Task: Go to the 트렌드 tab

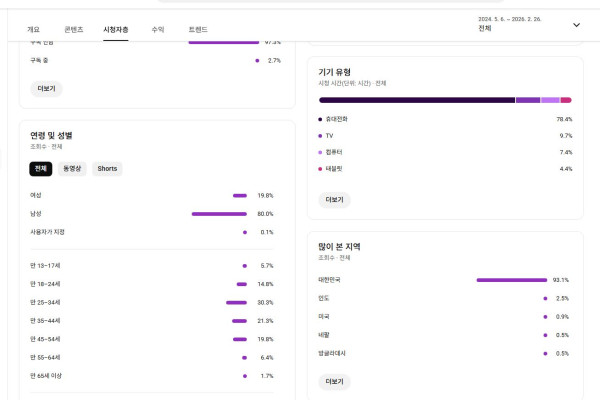Action: 198,29
